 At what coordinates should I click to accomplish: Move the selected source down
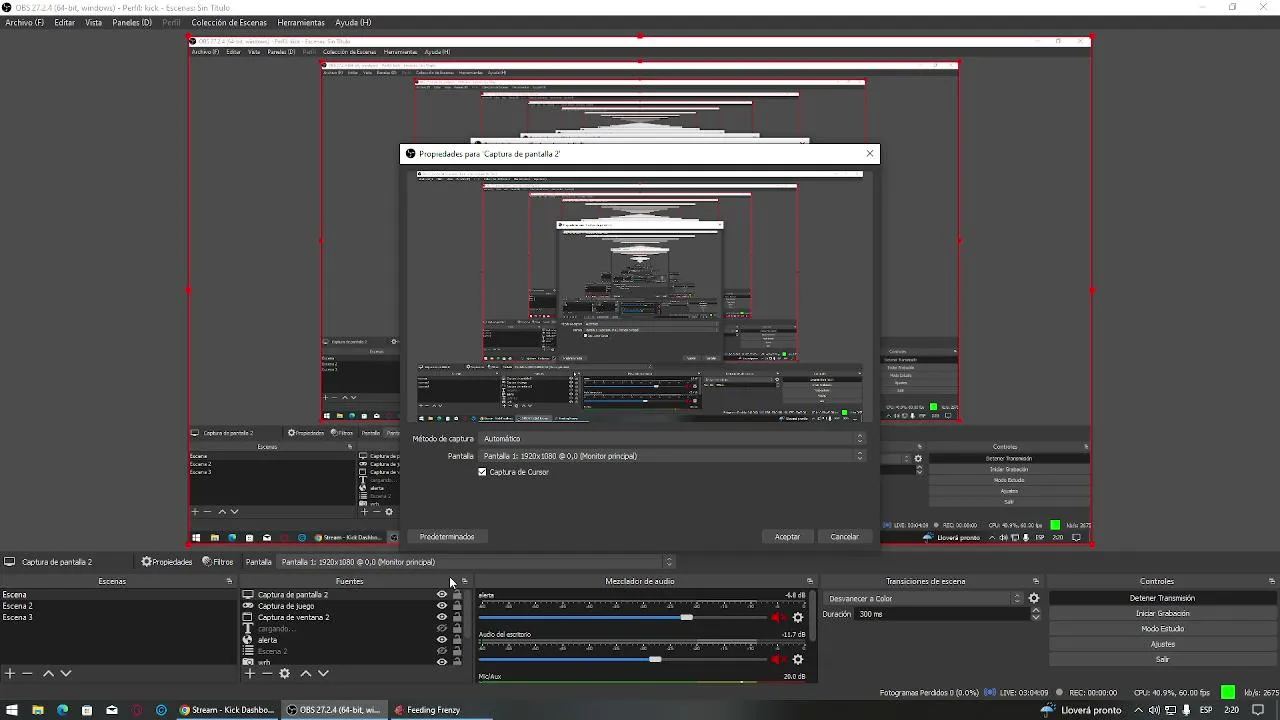tap(323, 674)
